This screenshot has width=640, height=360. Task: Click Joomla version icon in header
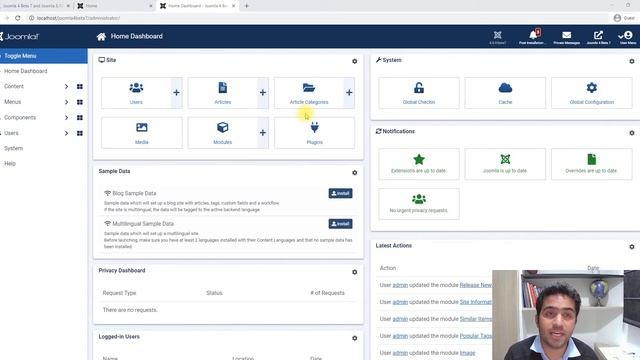pos(498,37)
